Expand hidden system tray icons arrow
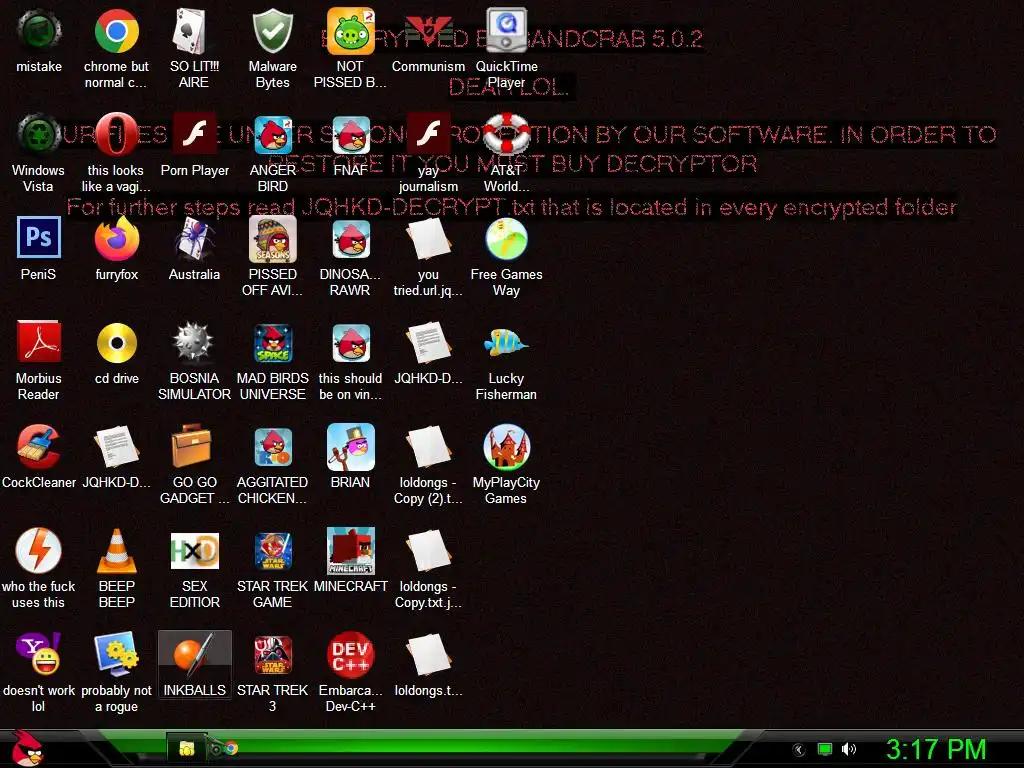 [x=799, y=750]
